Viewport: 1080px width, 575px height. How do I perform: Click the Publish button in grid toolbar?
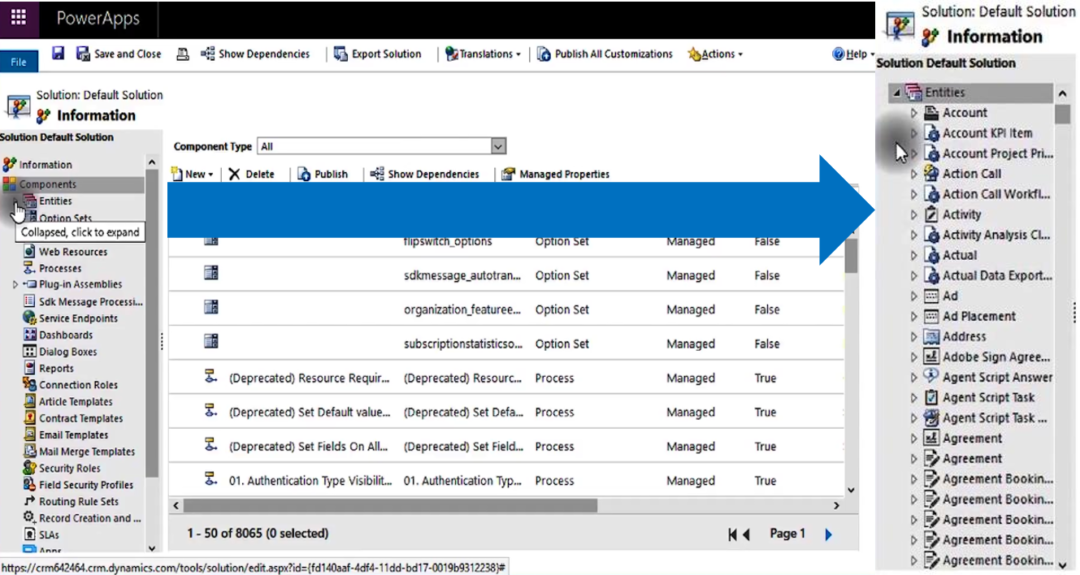[323, 174]
